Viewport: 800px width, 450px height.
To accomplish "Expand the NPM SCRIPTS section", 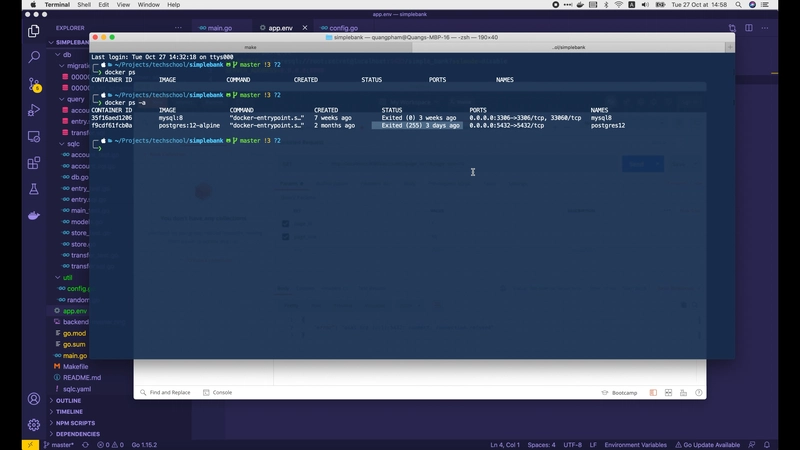I will [x=75, y=423].
